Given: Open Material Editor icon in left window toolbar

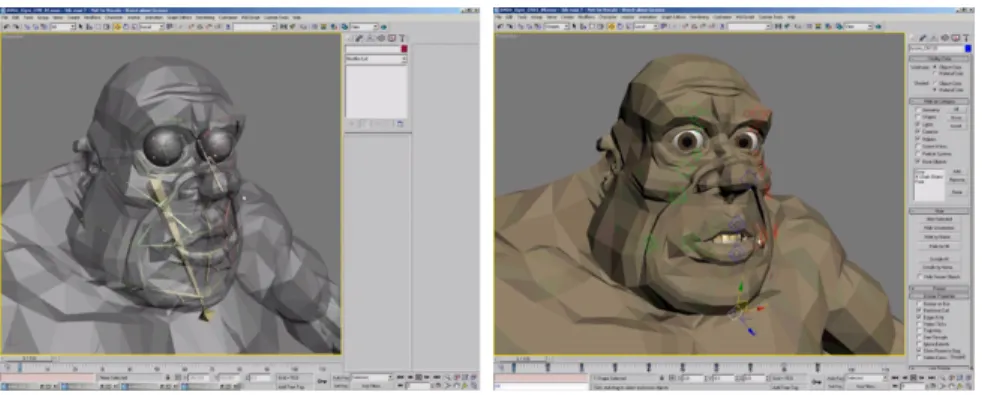Looking at the screenshot, I should [x=334, y=27].
